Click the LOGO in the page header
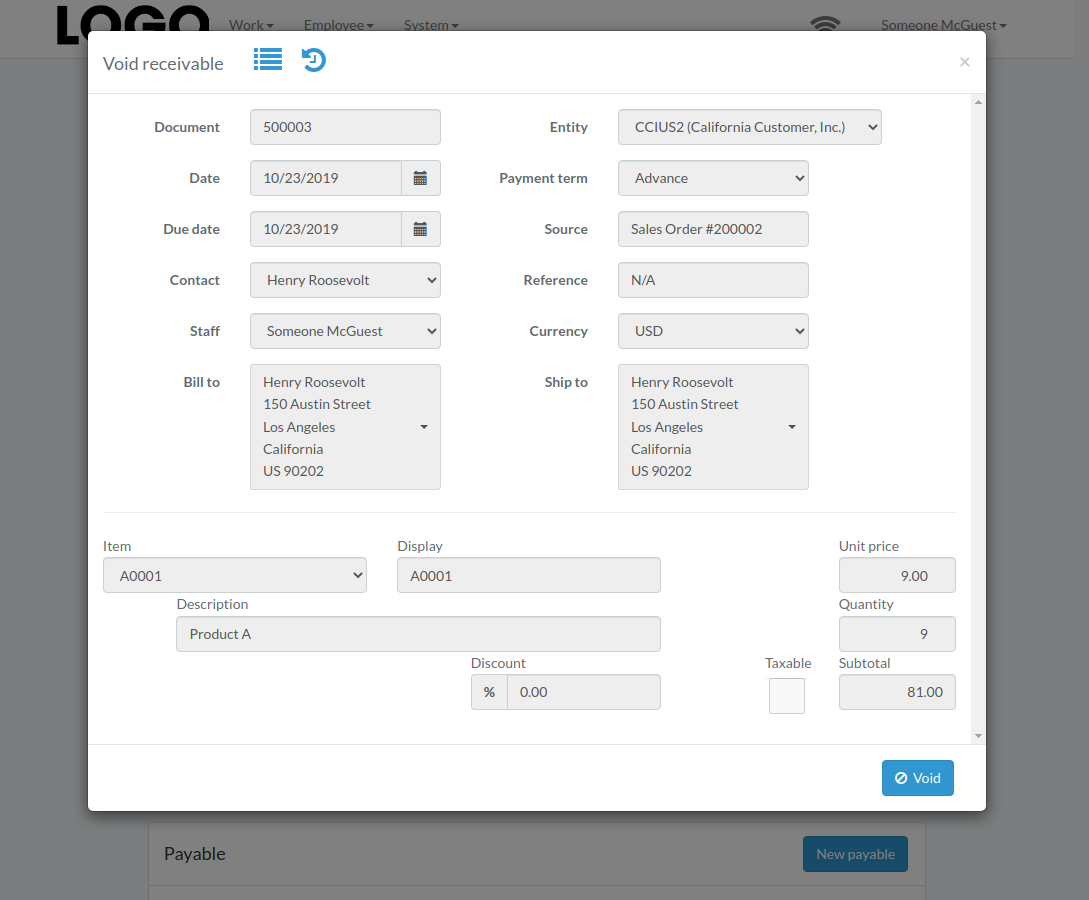1089x900 pixels. point(133,25)
